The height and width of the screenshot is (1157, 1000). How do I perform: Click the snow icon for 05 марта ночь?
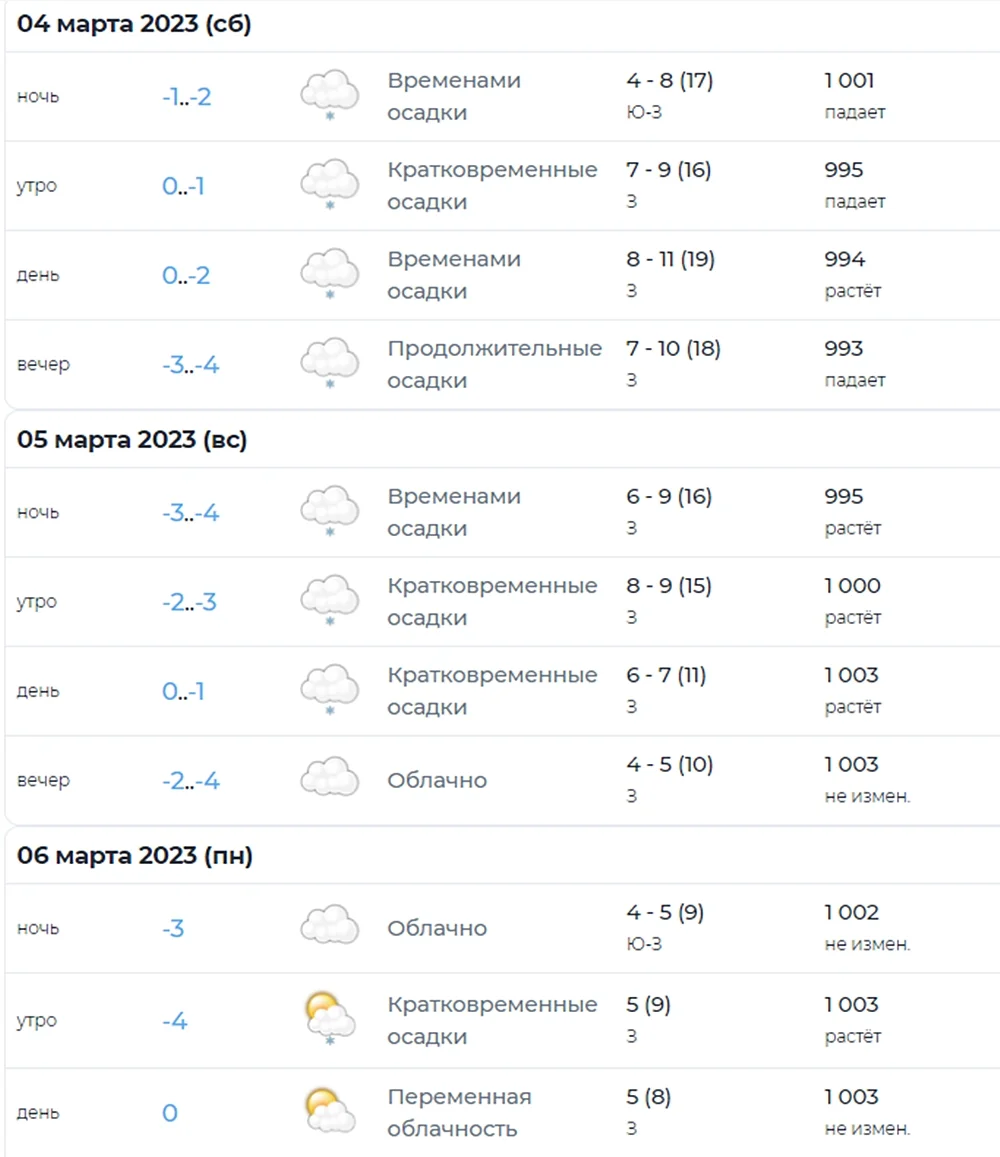[329, 511]
